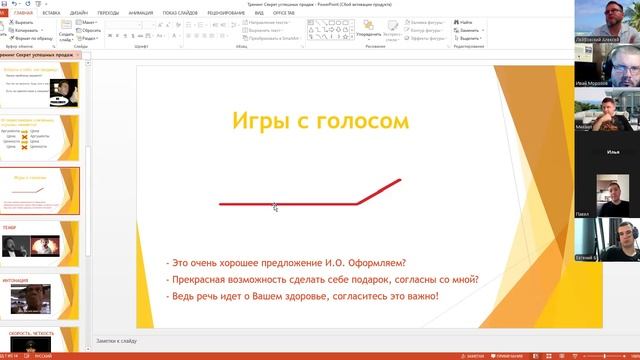Toggle strikethrough formatting
Image resolution: width=640 pixels, height=360 pixels.
point(141,36)
